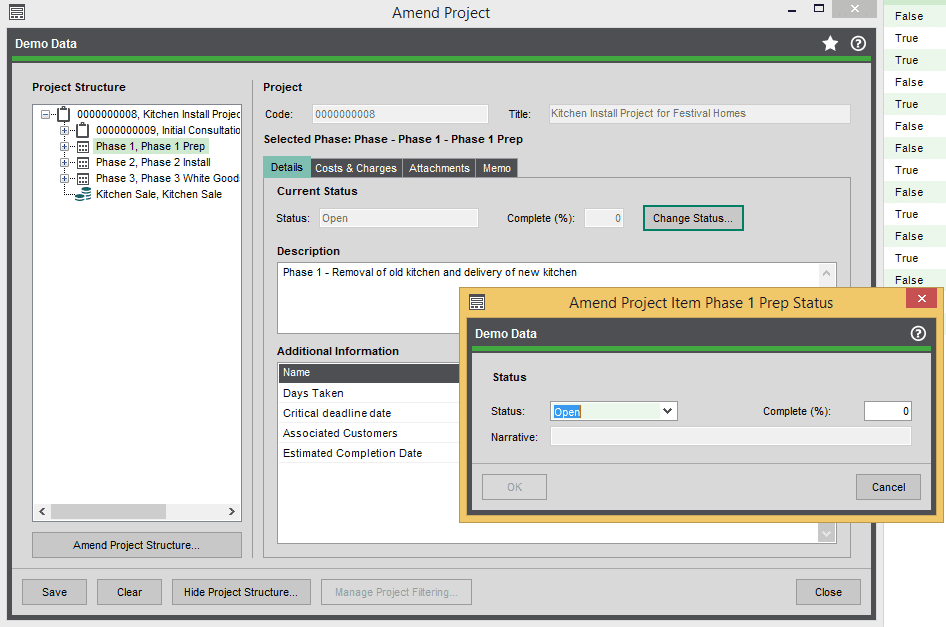The height and width of the screenshot is (627, 946).
Task: Open help icon in Phase 1 Prep Status dialog
Action: pos(918,334)
